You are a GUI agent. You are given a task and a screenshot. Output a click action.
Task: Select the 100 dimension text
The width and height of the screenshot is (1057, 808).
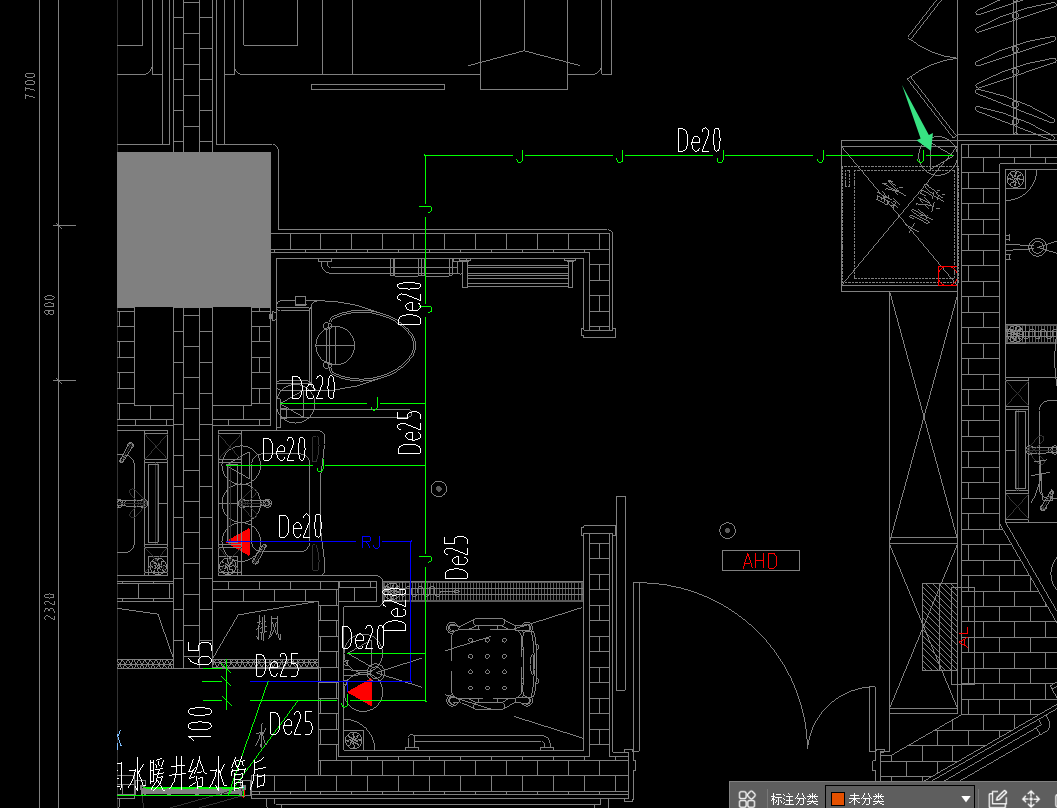tap(200, 723)
